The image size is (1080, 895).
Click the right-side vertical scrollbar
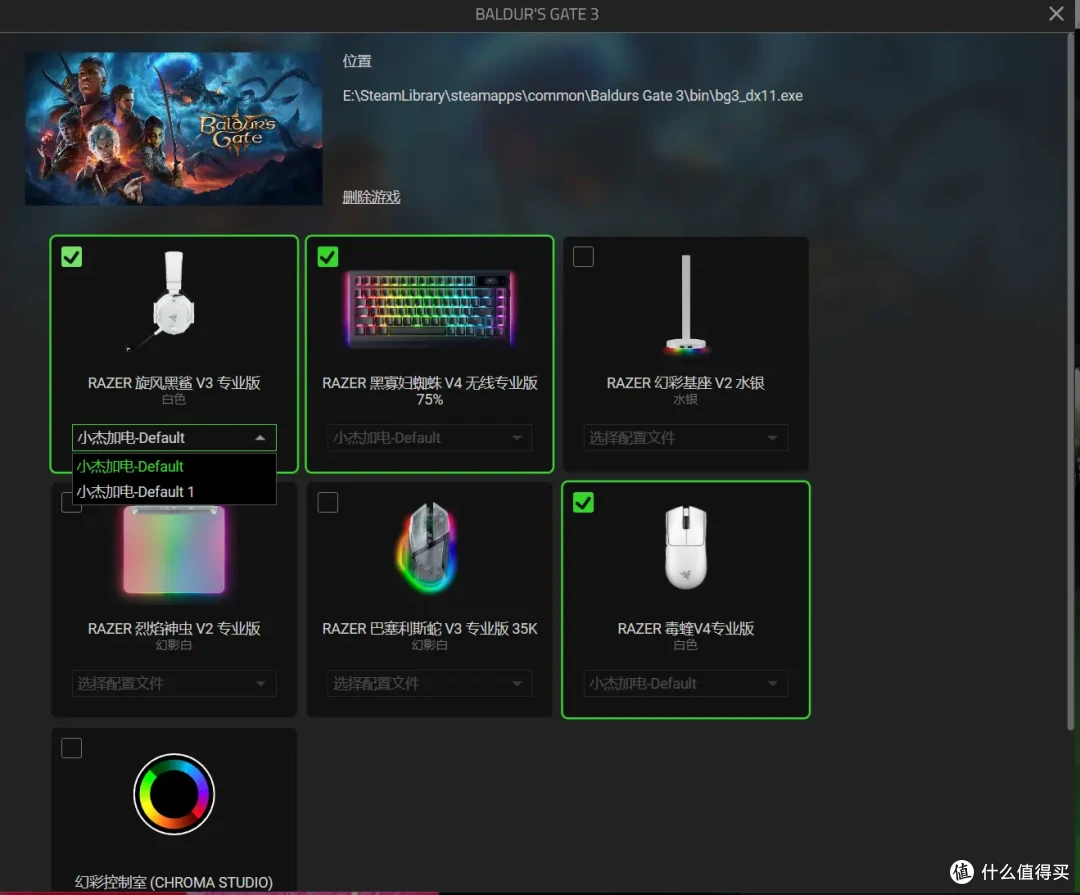coord(1071,379)
